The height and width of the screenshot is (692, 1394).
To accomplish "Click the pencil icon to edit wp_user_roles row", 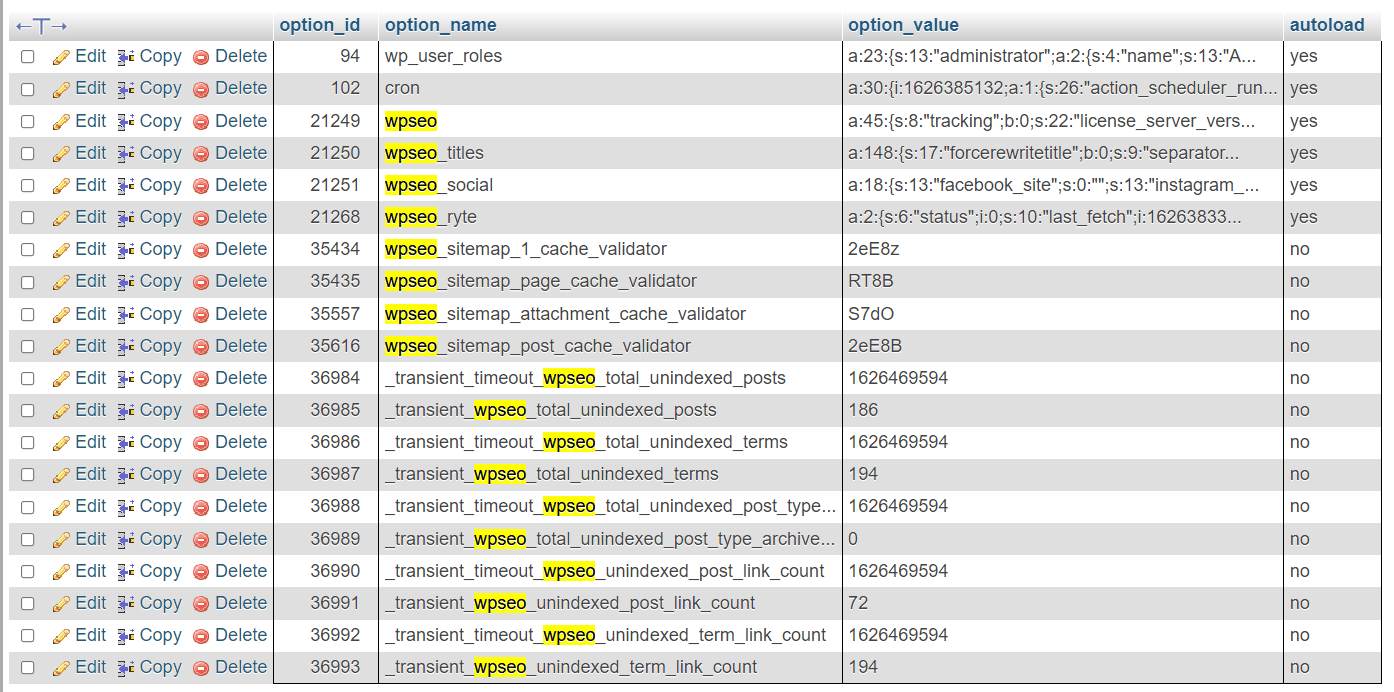I will (x=61, y=56).
